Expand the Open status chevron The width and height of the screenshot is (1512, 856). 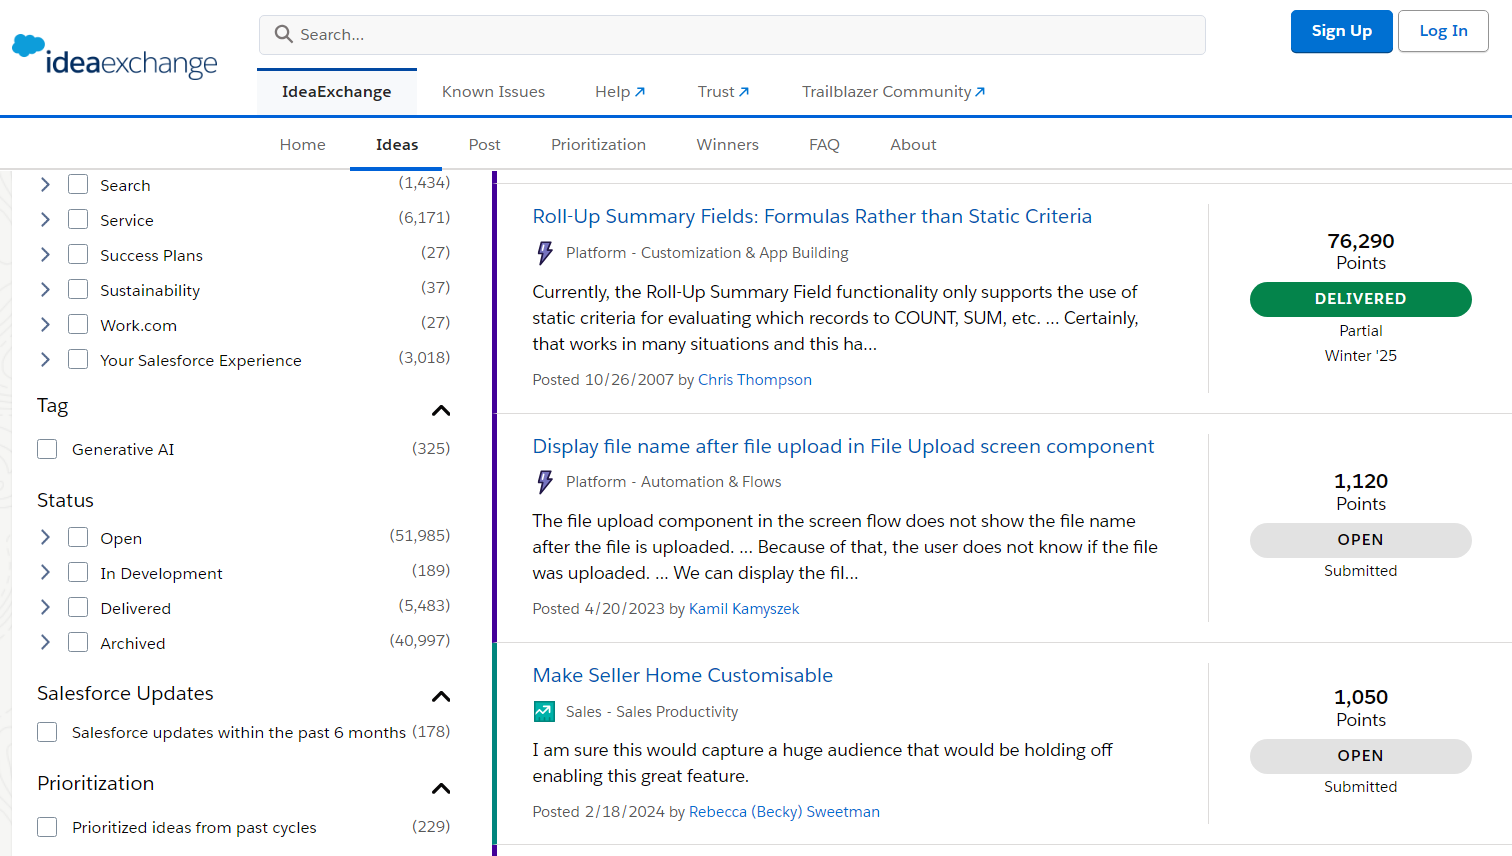coord(45,537)
